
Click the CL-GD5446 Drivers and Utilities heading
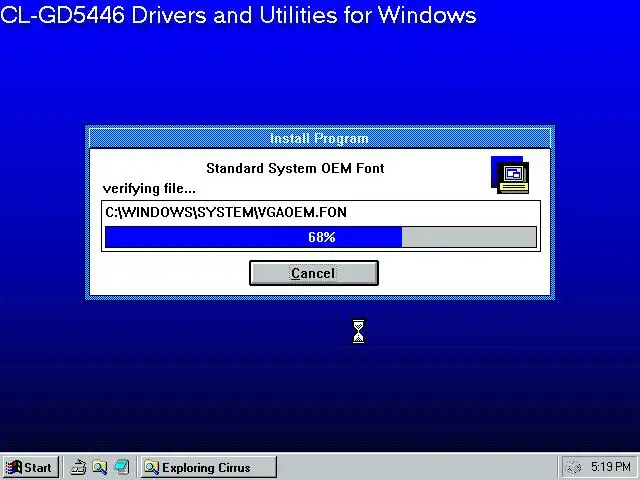point(238,15)
